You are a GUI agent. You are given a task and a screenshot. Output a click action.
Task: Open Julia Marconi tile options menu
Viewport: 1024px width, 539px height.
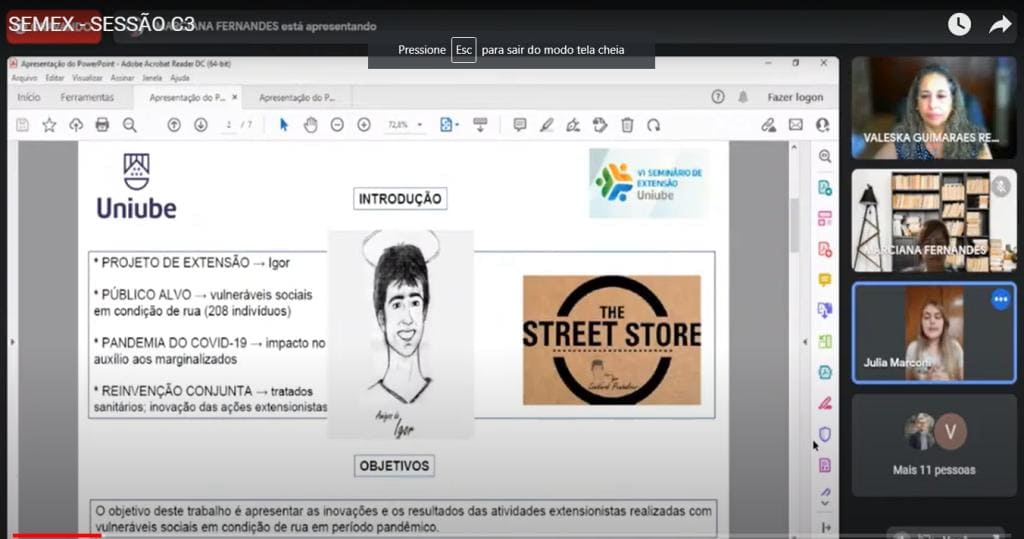tap(1000, 300)
